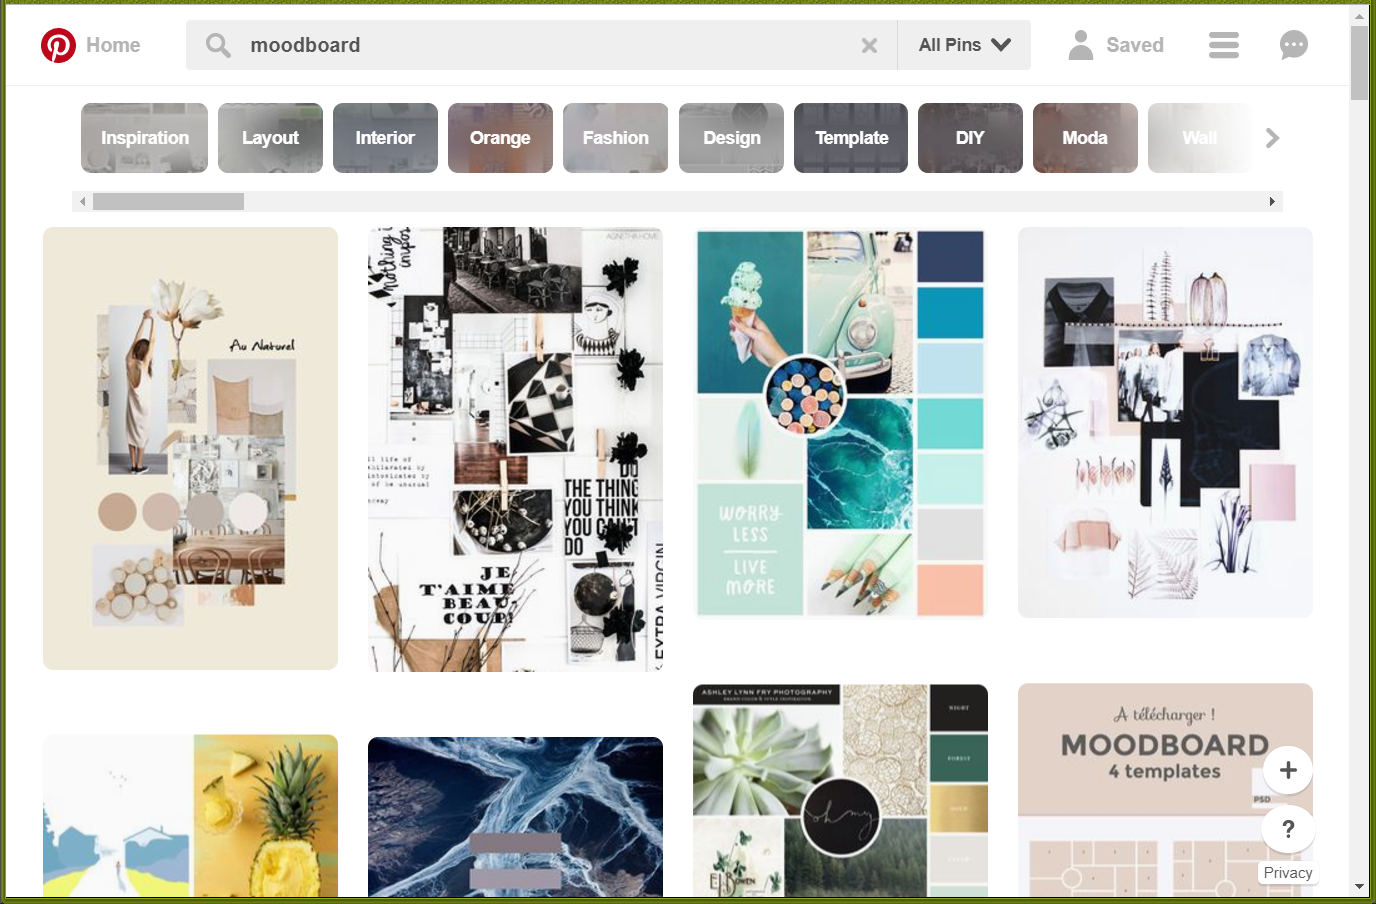
Task: Open the Saved link
Action: 1135,45
